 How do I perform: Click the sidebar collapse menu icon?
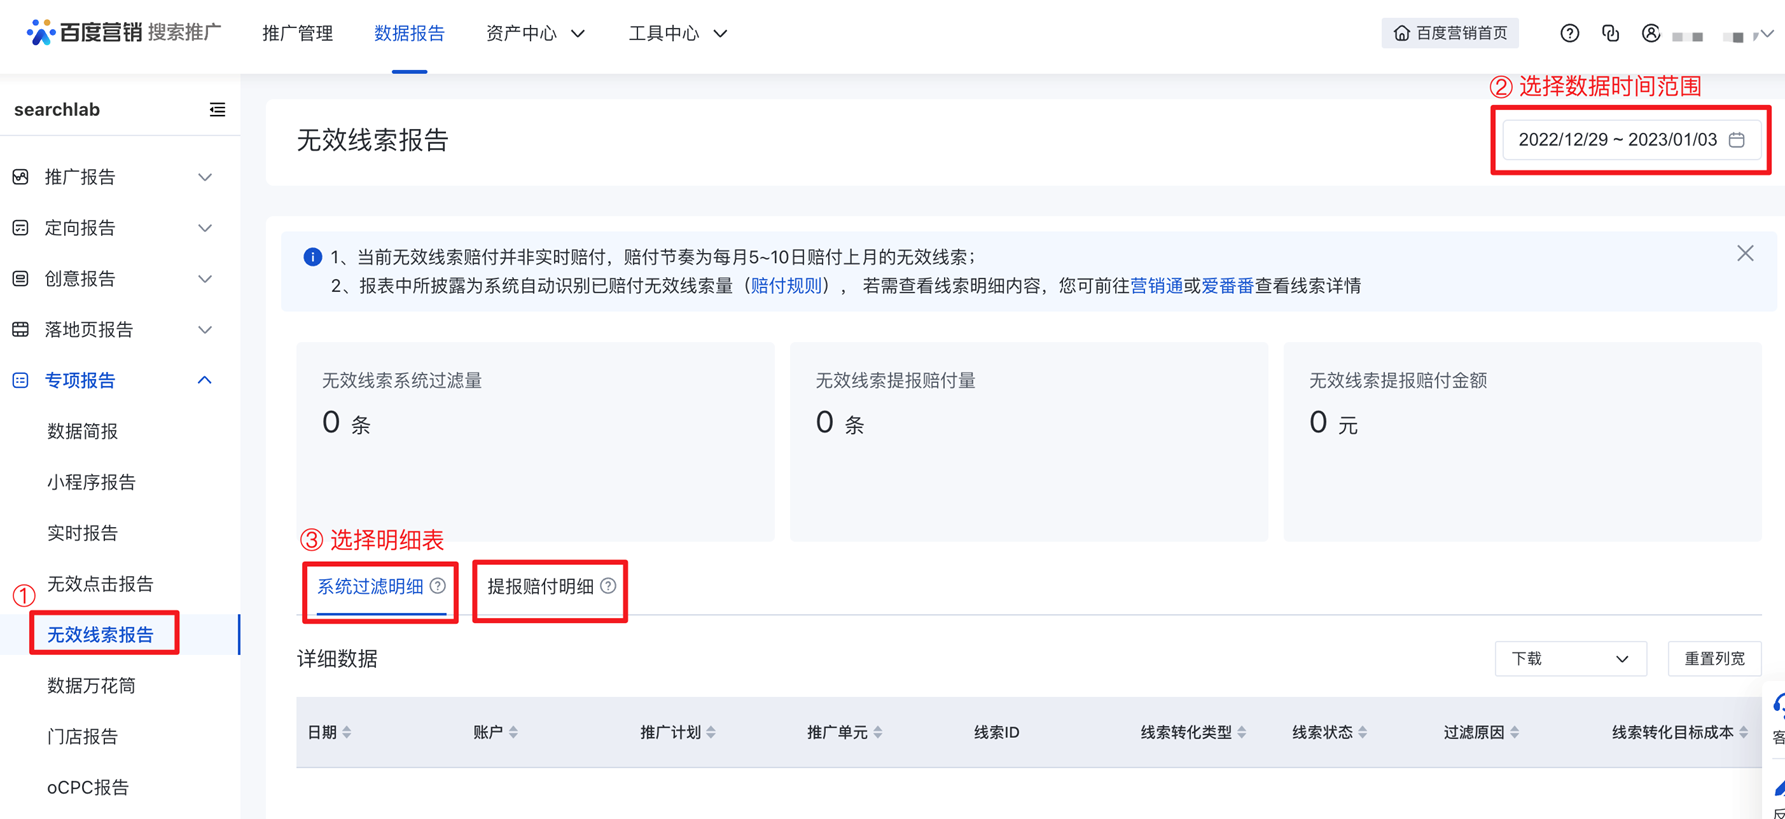[217, 110]
